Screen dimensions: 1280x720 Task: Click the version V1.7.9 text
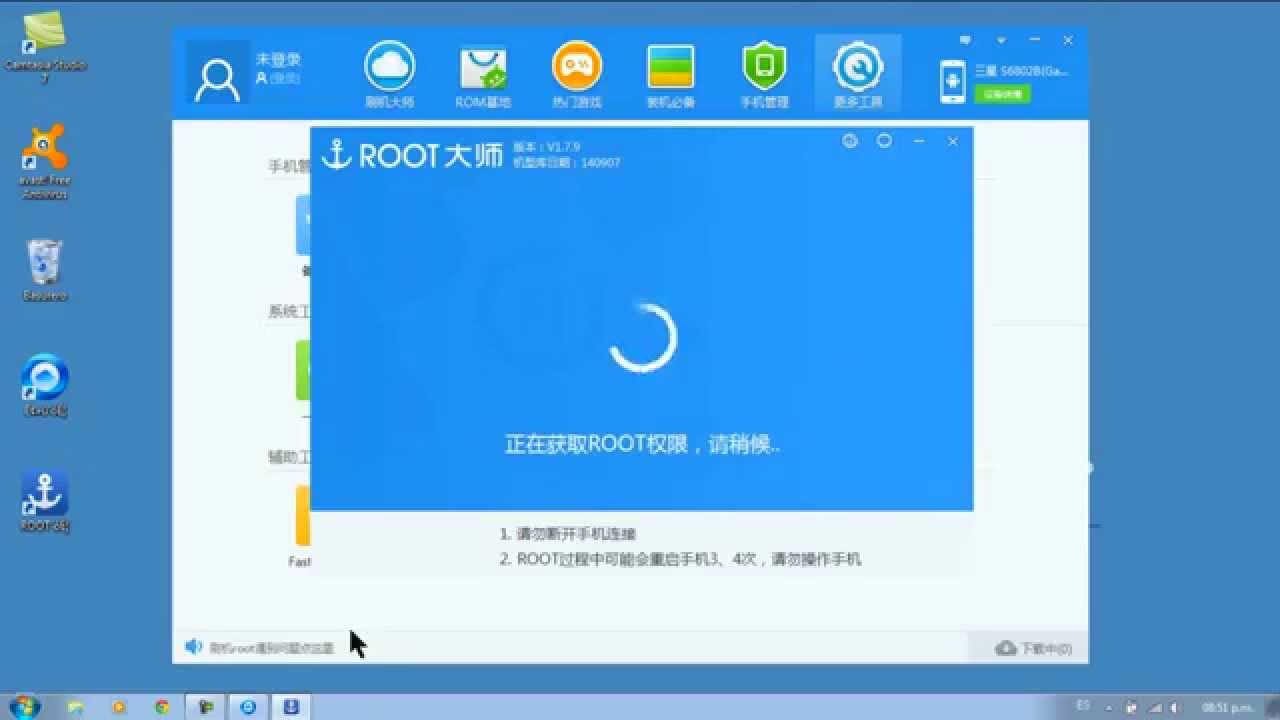click(x=546, y=147)
